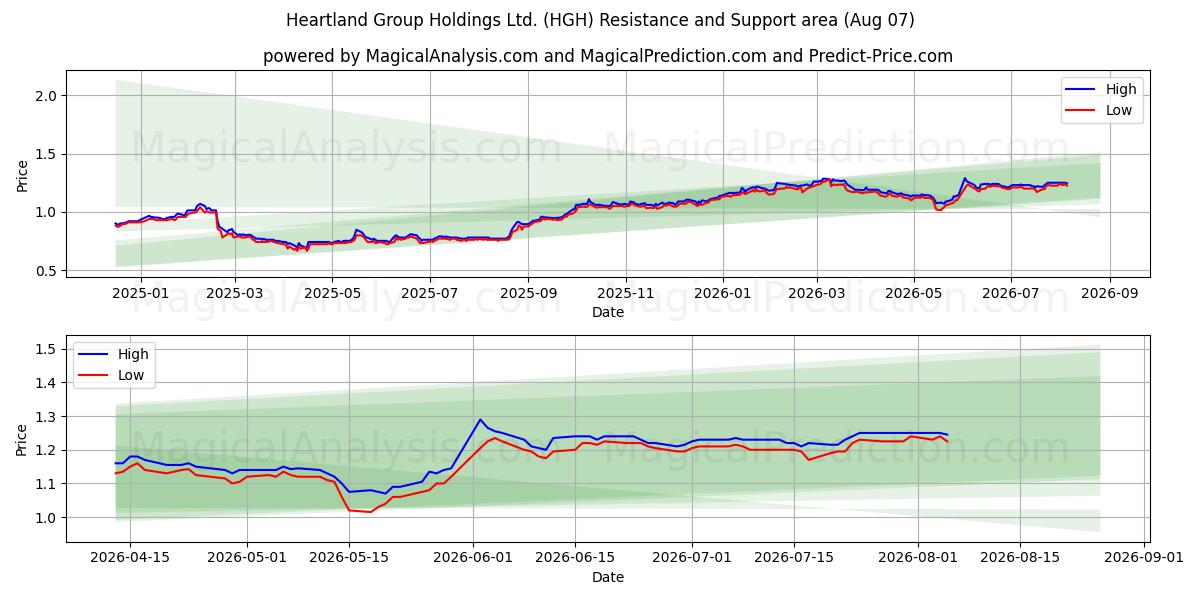Click the bottom chart's 'Price' axis label
Image resolution: width=1200 pixels, height=600 pixels.
click(x=22, y=439)
